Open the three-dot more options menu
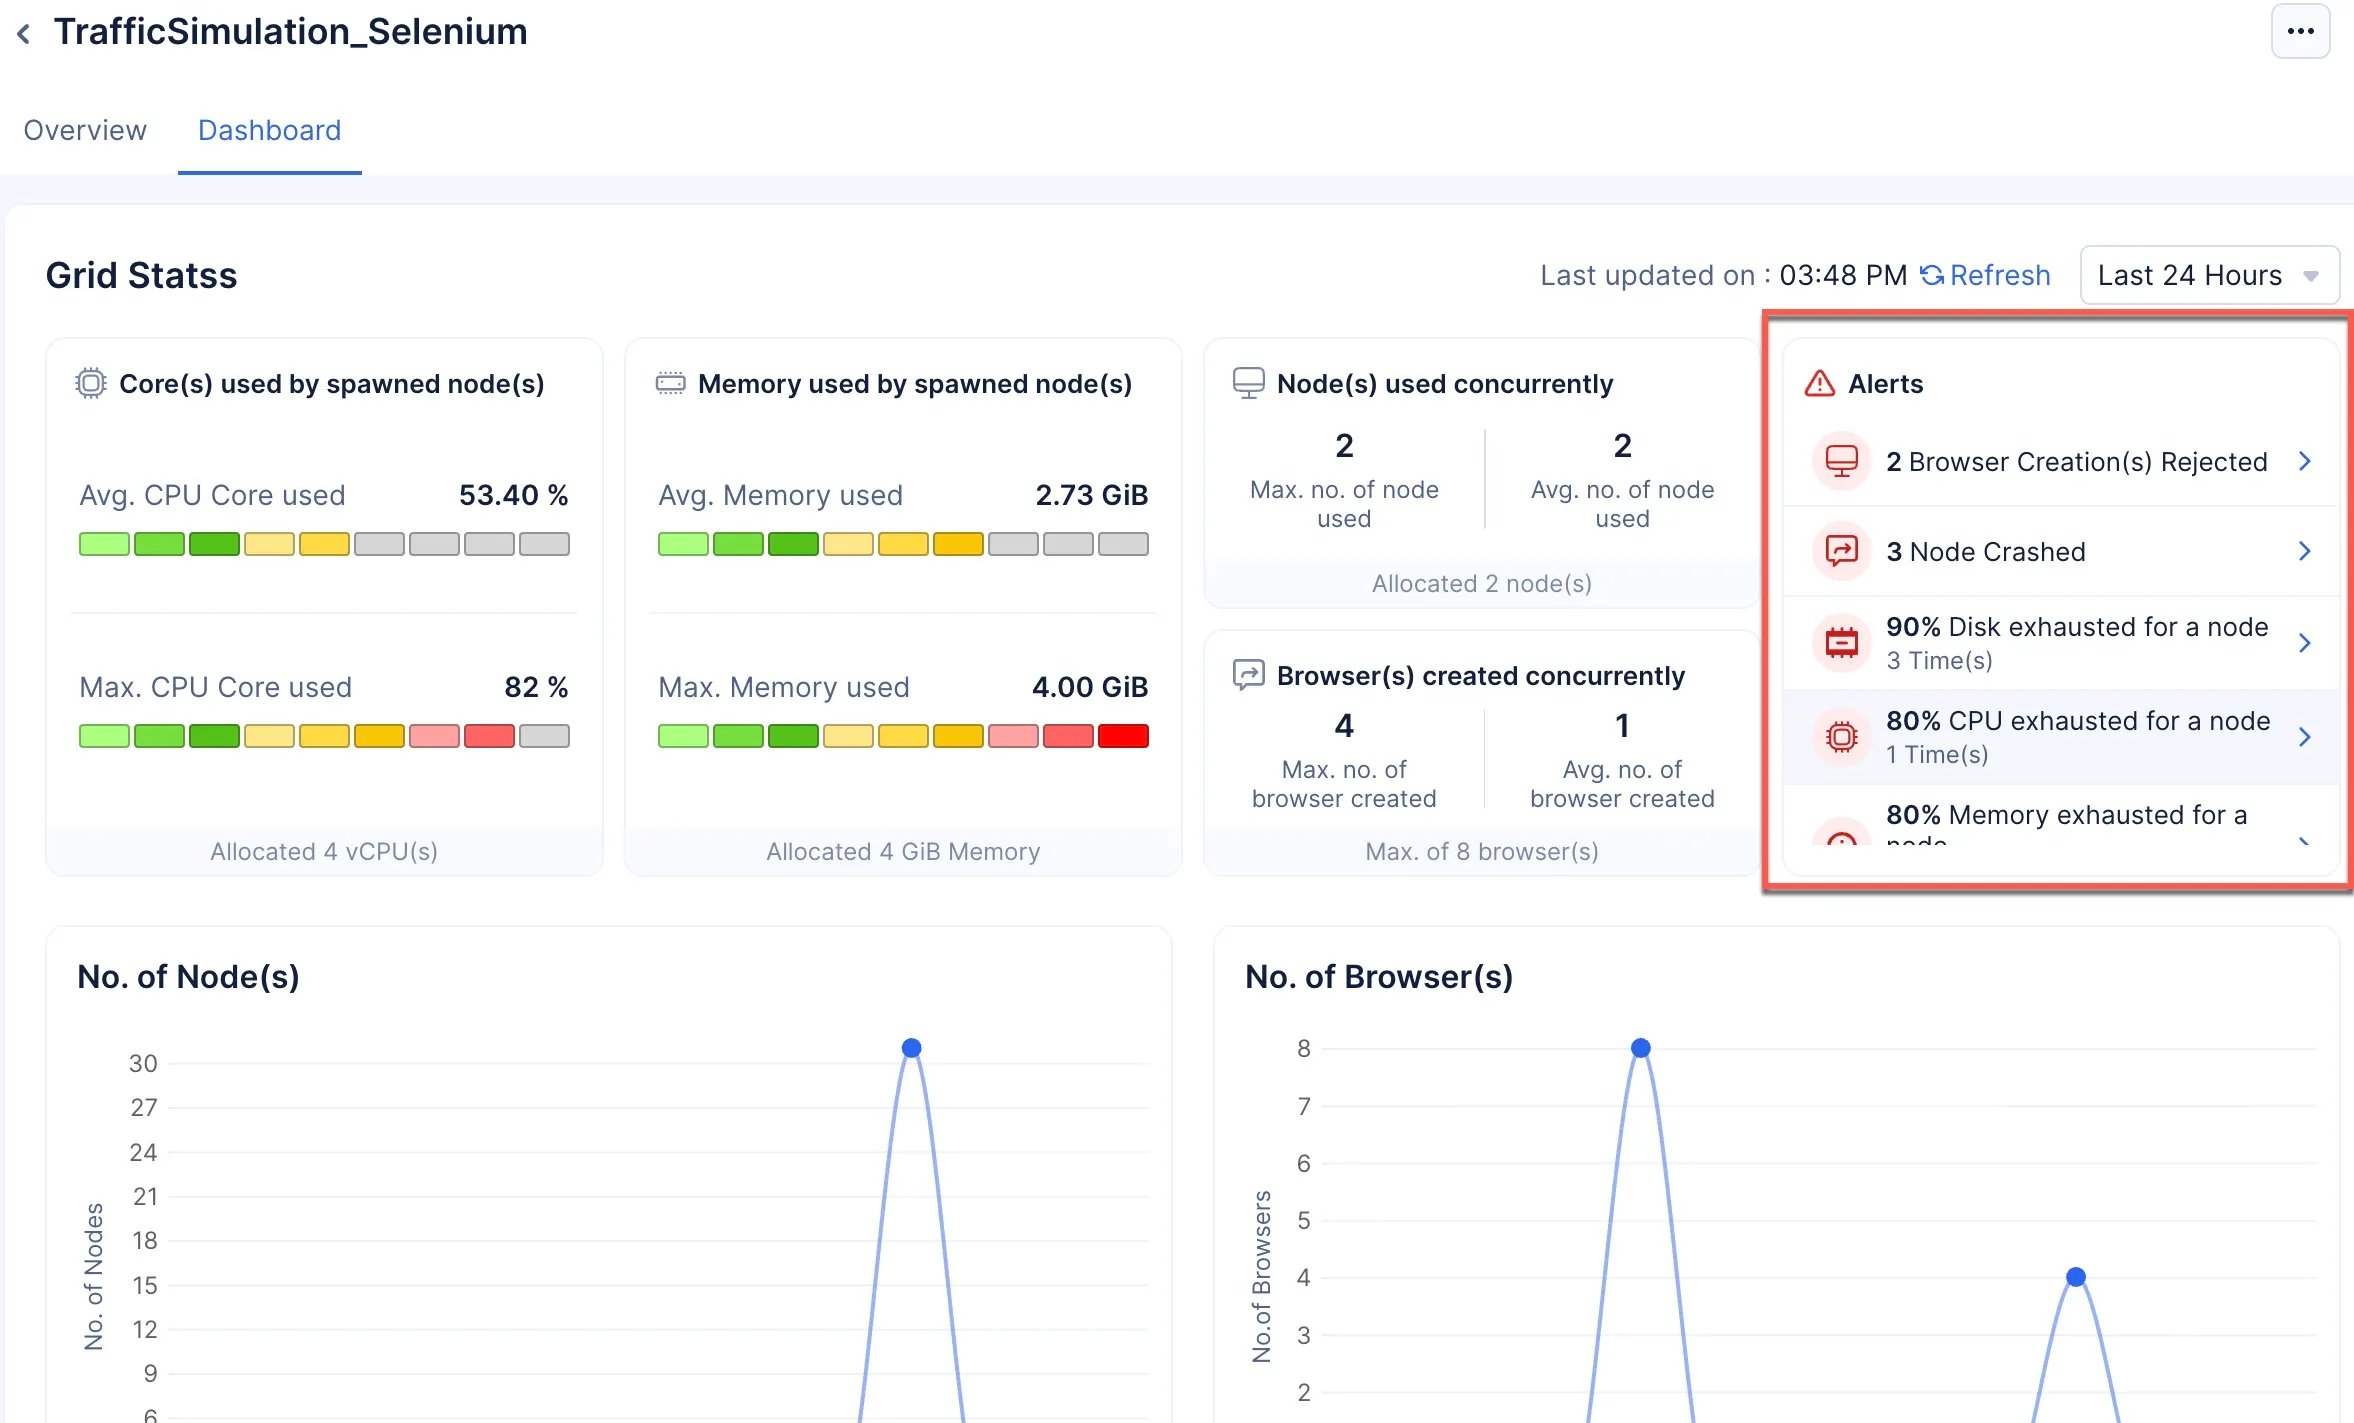 2300,31
